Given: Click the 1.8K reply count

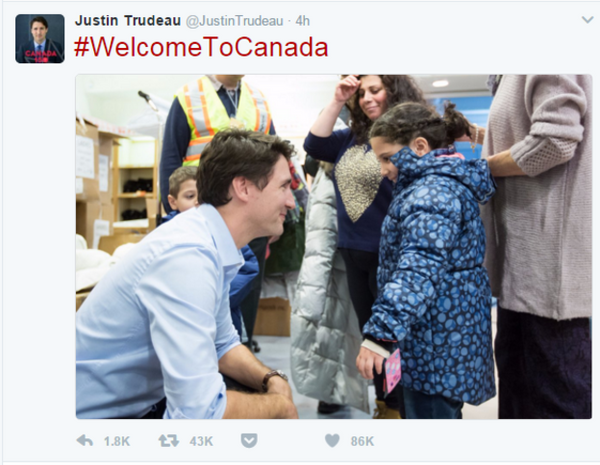Looking at the screenshot, I should [x=116, y=440].
